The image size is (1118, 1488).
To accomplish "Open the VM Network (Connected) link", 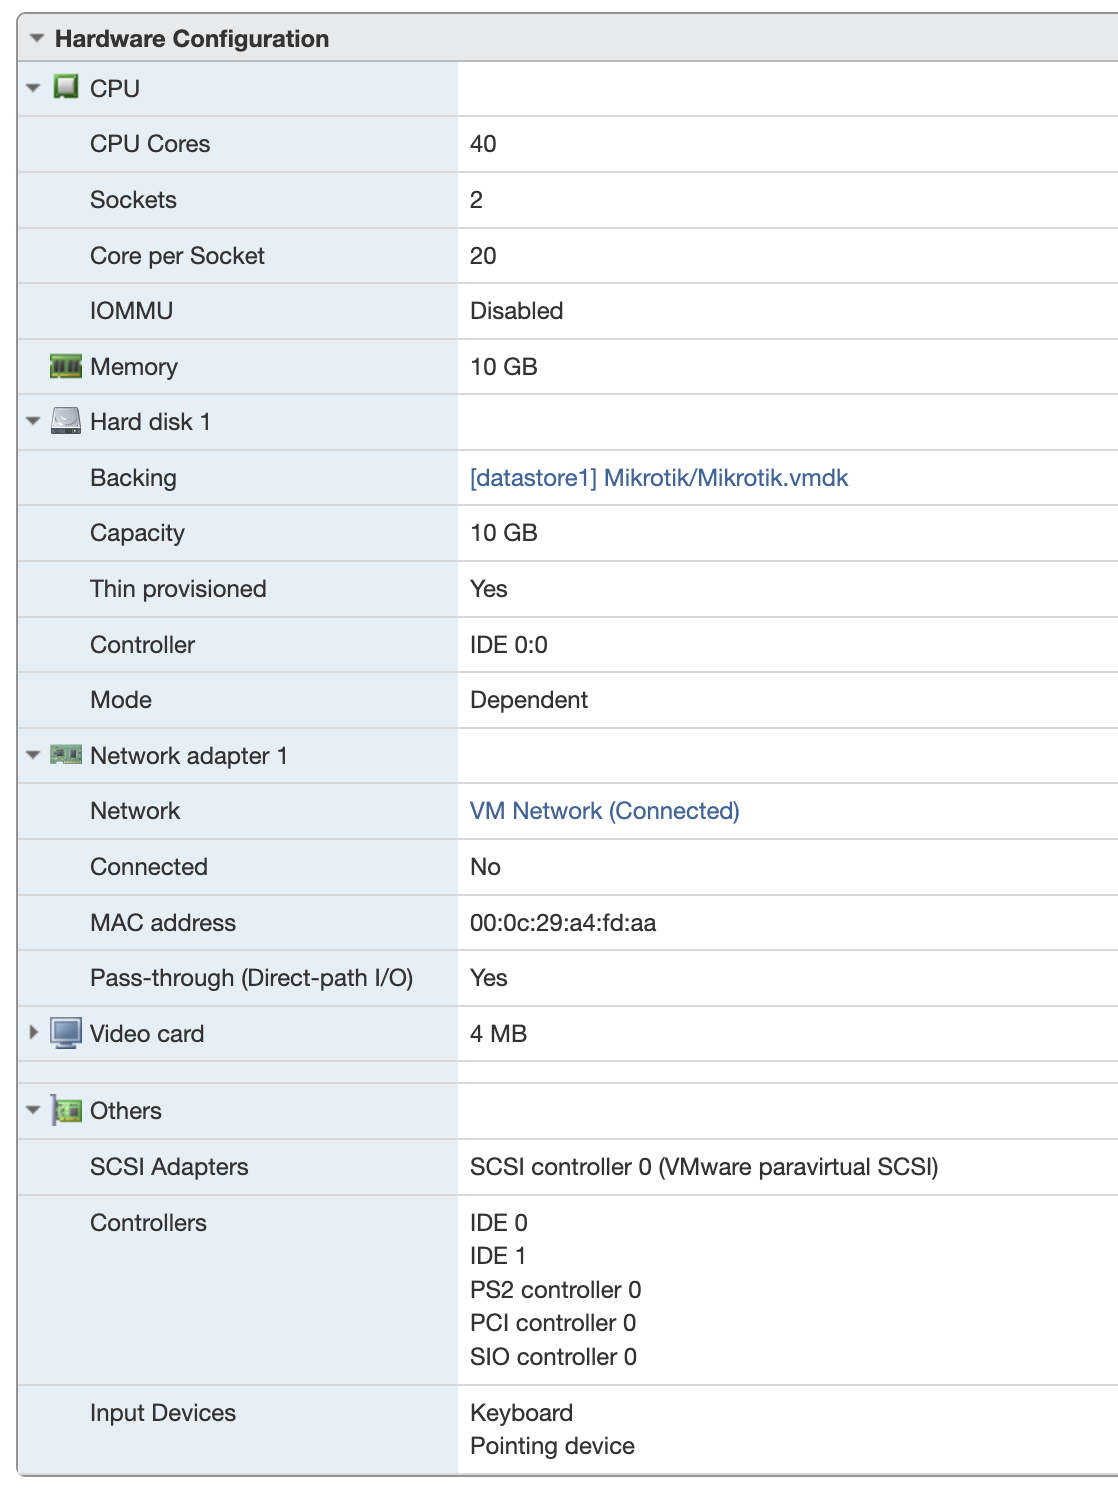I will (605, 811).
